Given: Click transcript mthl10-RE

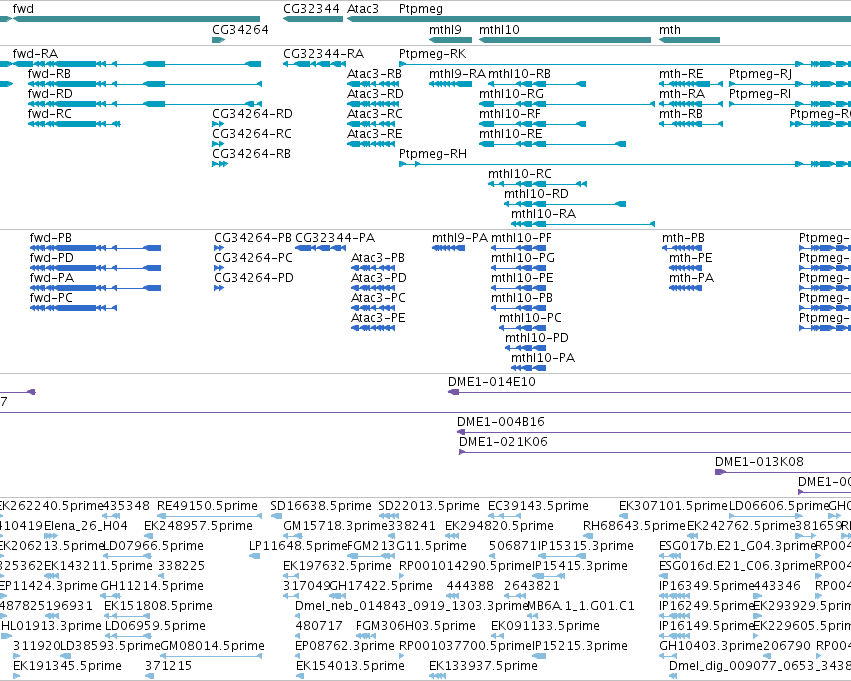Looking at the screenshot, I should tap(552, 144).
